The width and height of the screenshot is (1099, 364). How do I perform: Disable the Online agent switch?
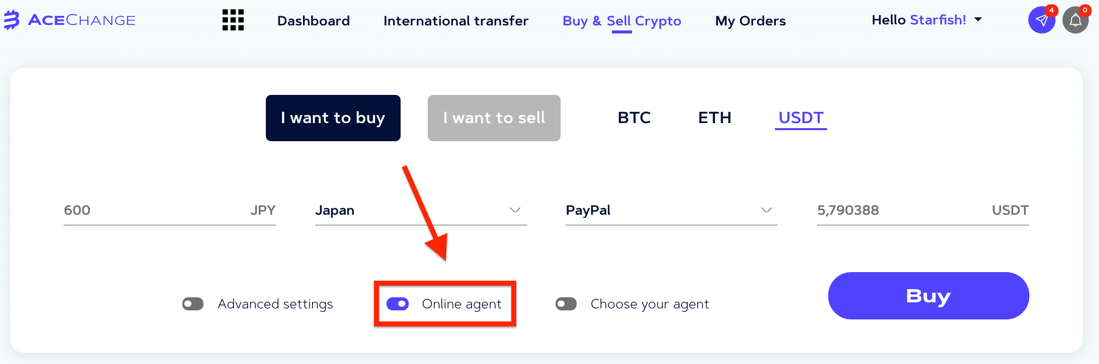pos(397,304)
